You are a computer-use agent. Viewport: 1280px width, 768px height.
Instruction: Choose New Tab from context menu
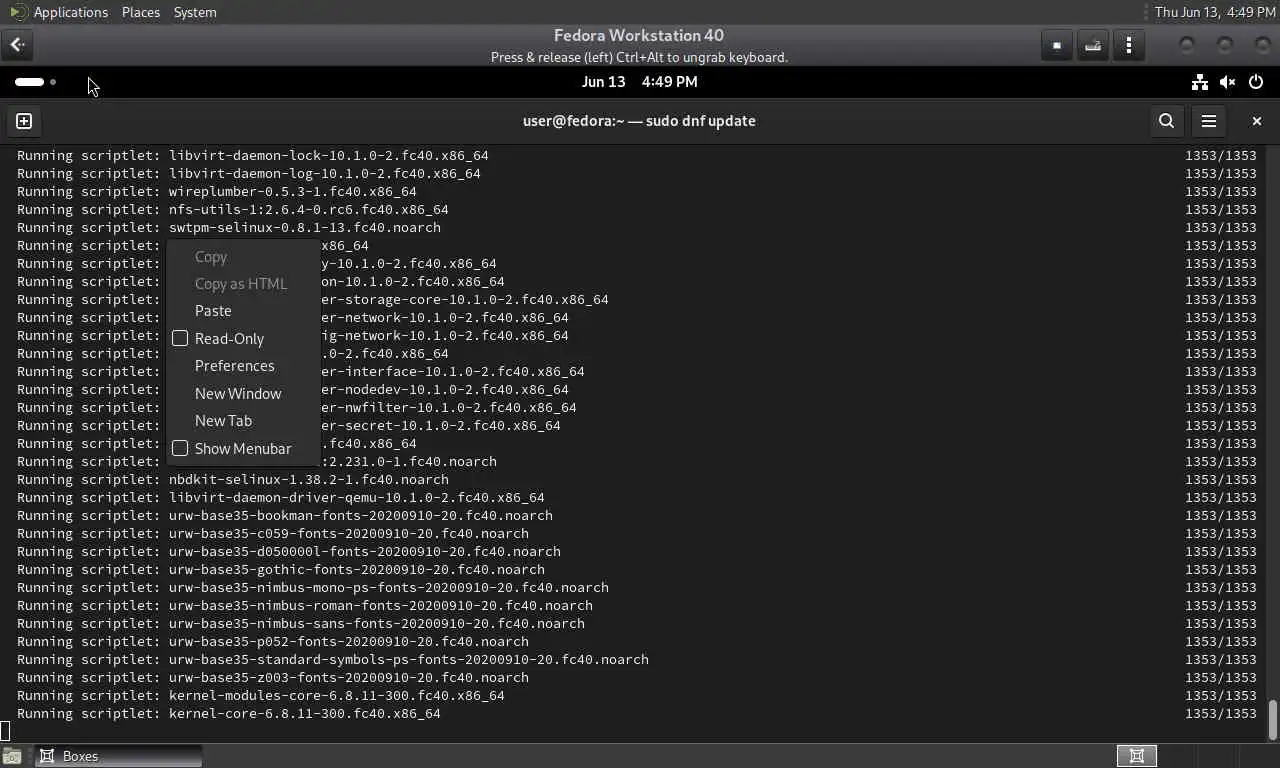click(x=223, y=421)
